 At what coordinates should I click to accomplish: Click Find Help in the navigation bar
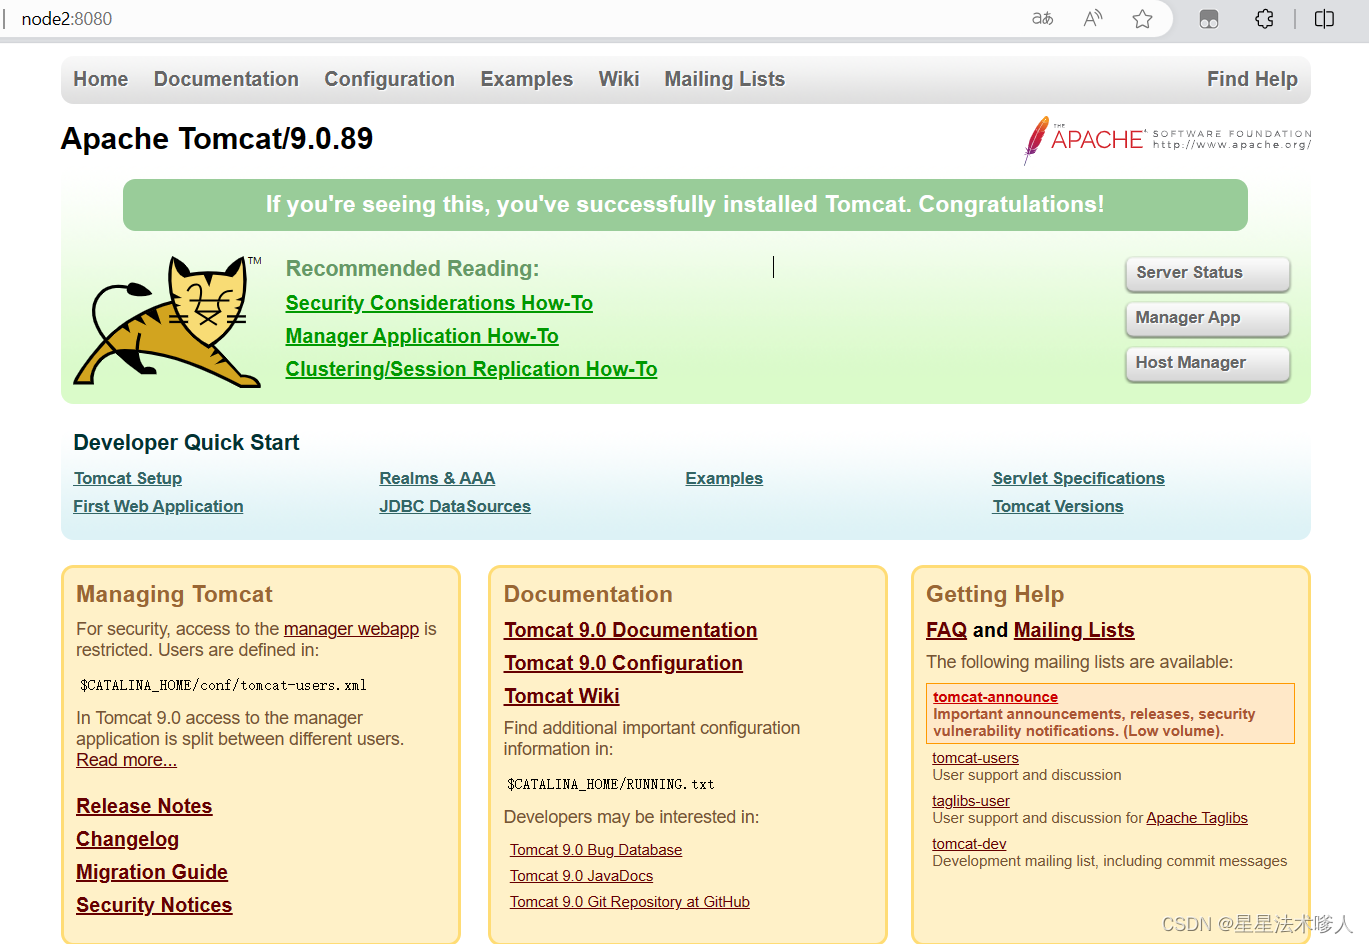pos(1252,79)
